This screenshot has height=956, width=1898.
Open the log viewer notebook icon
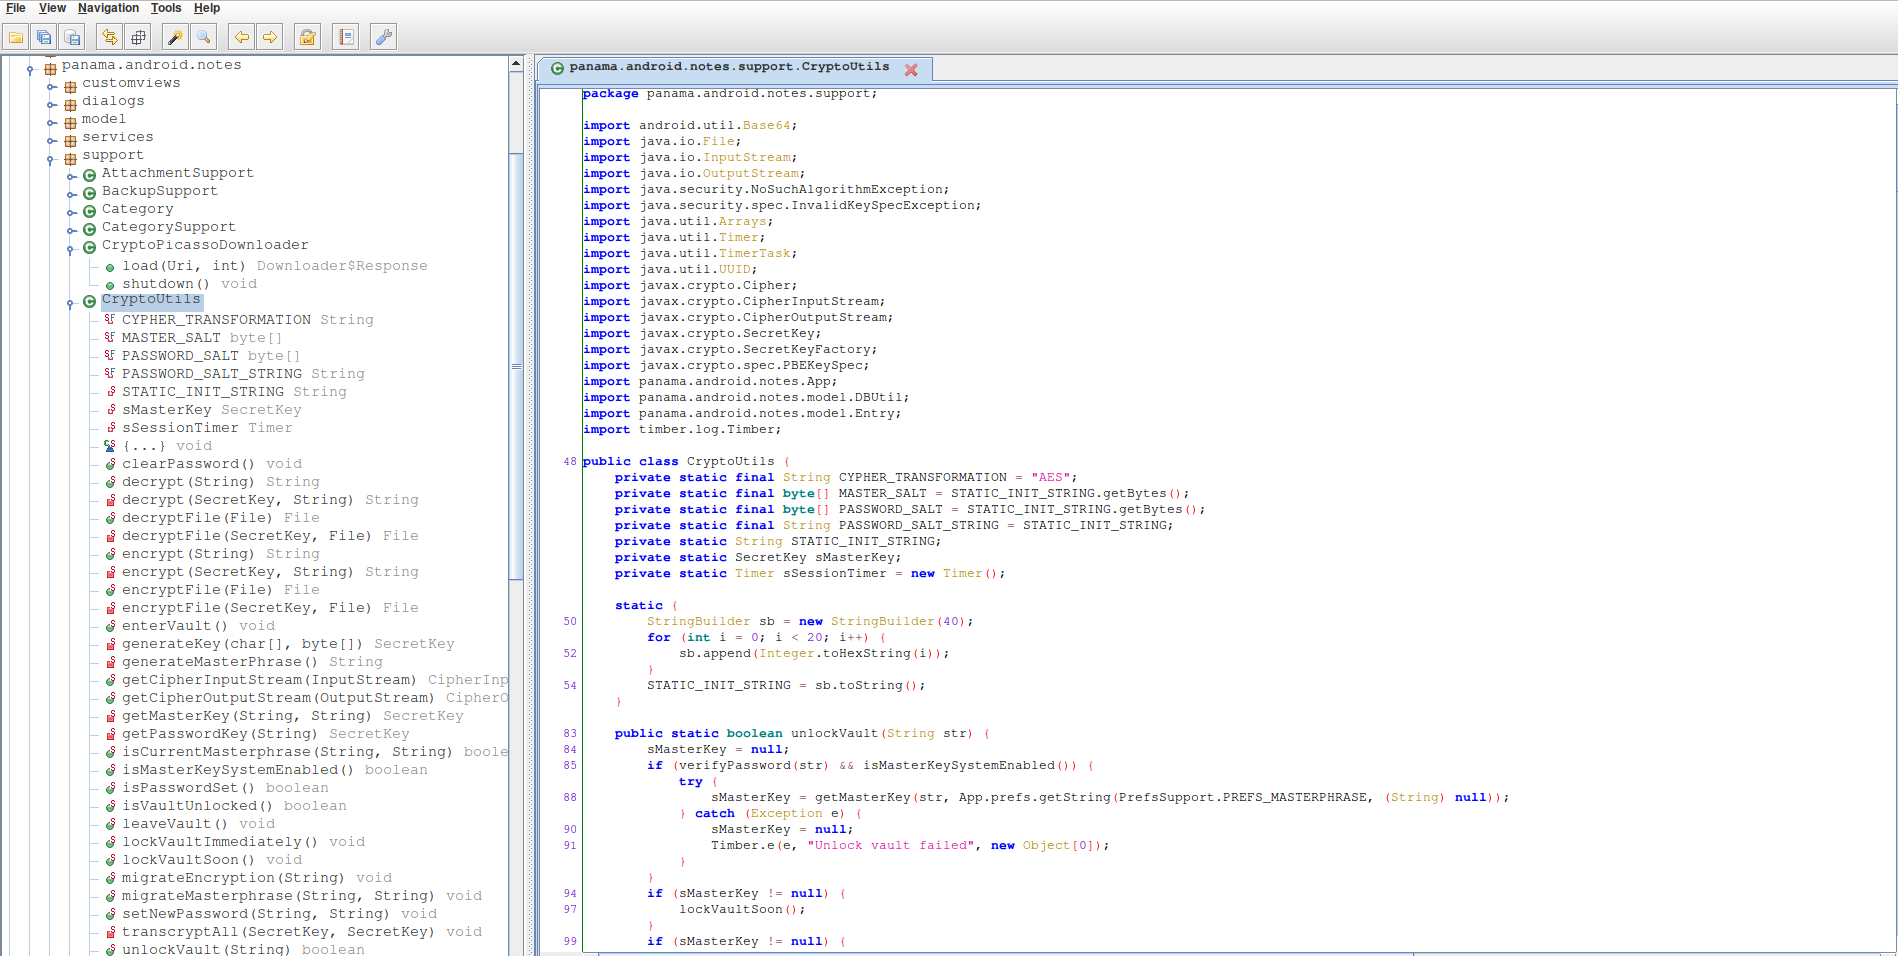[x=346, y=38]
